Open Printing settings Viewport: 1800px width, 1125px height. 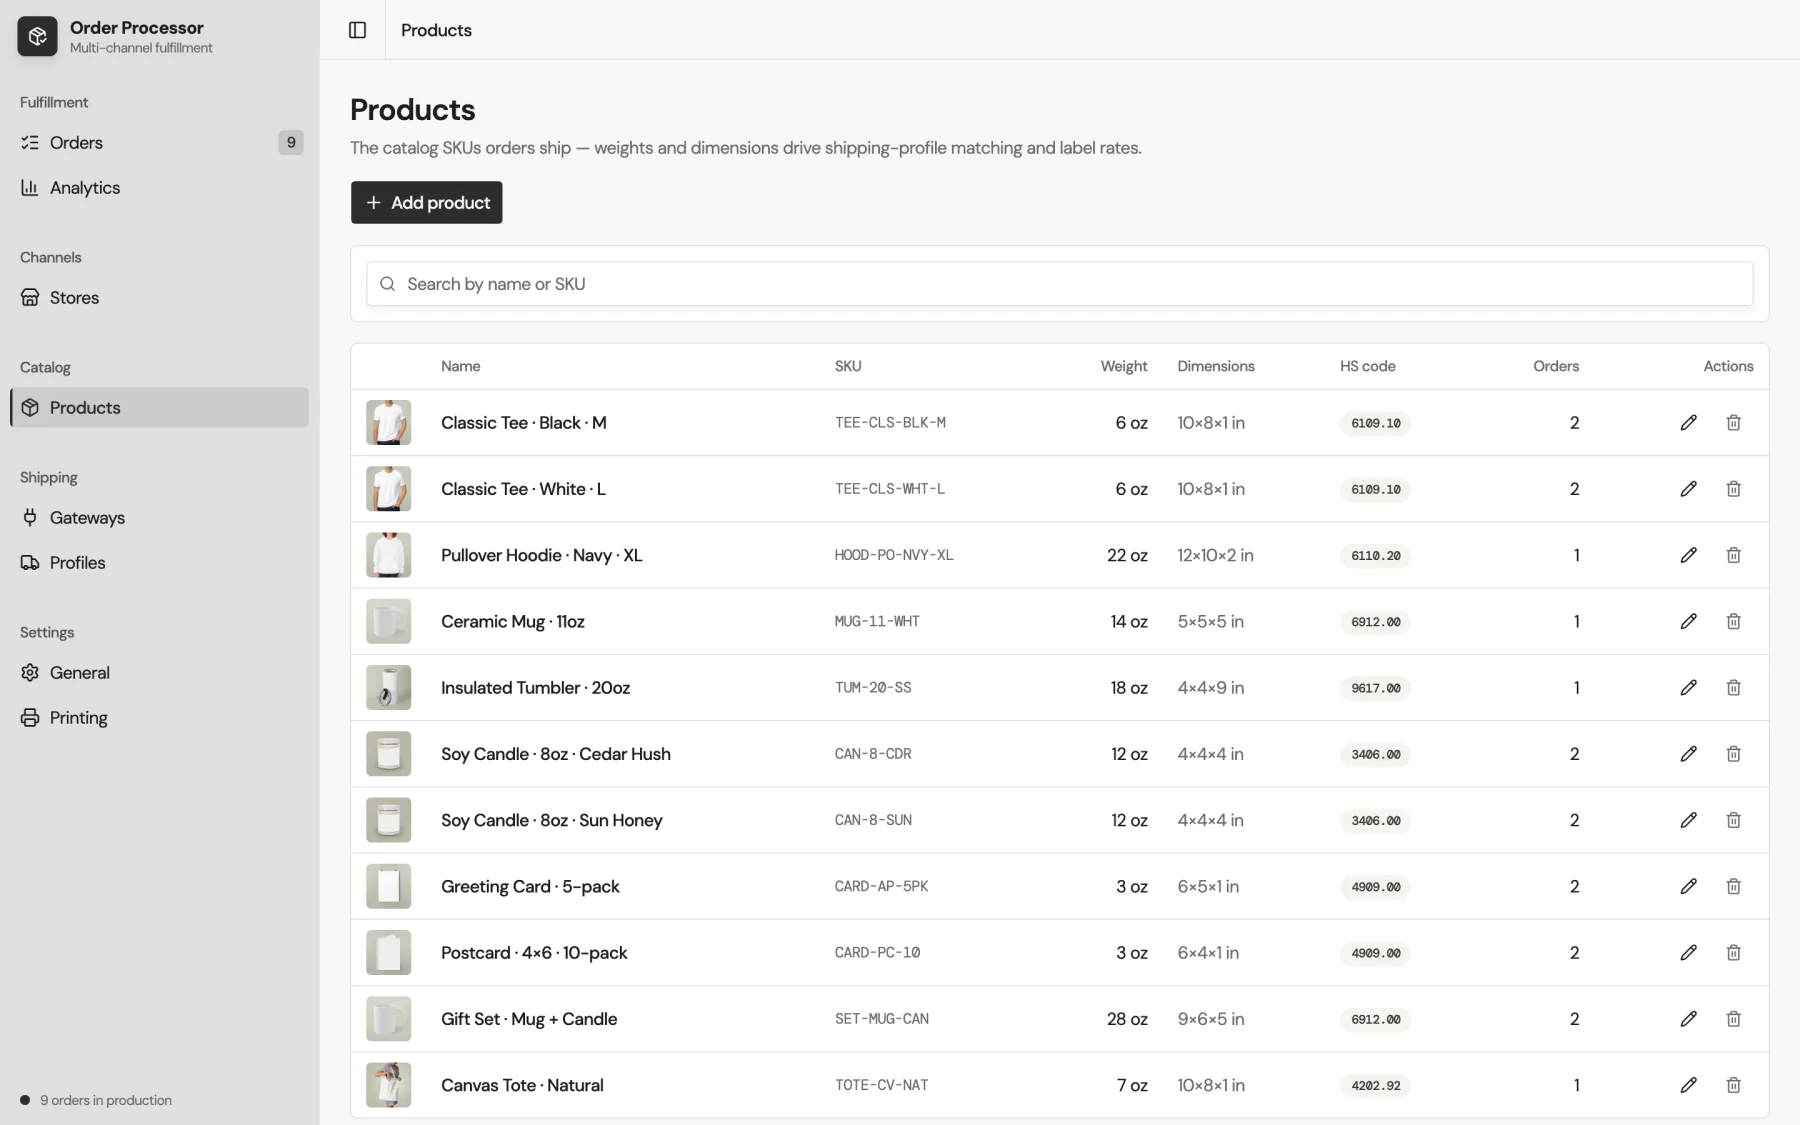[x=160, y=718]
